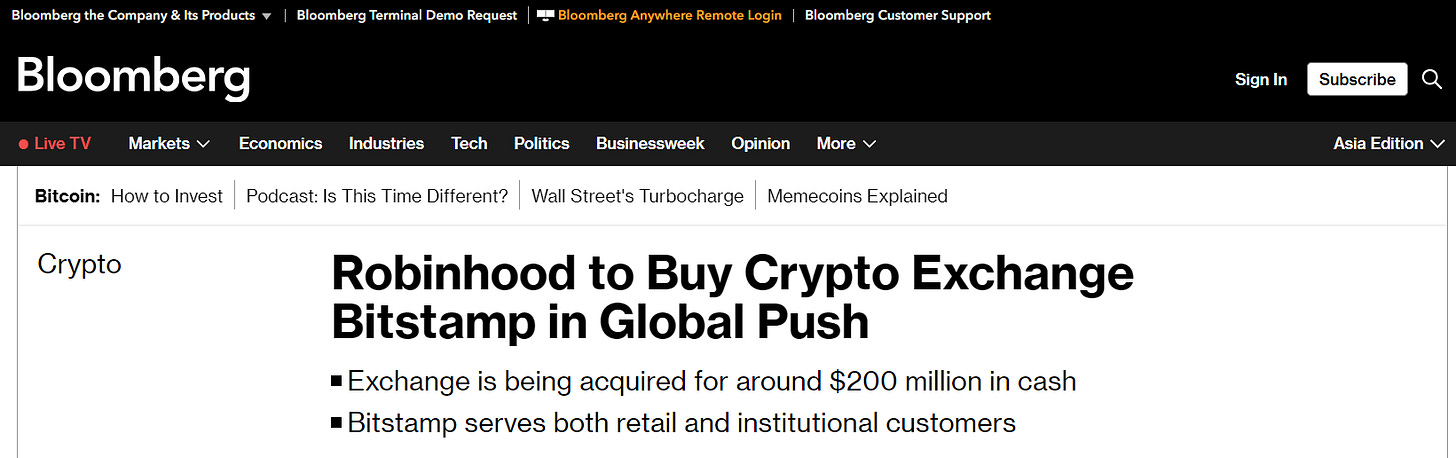
Task: Click the Bloomberg Anywhere Remote Login monitor icon
Action: [x=545, y=16]
